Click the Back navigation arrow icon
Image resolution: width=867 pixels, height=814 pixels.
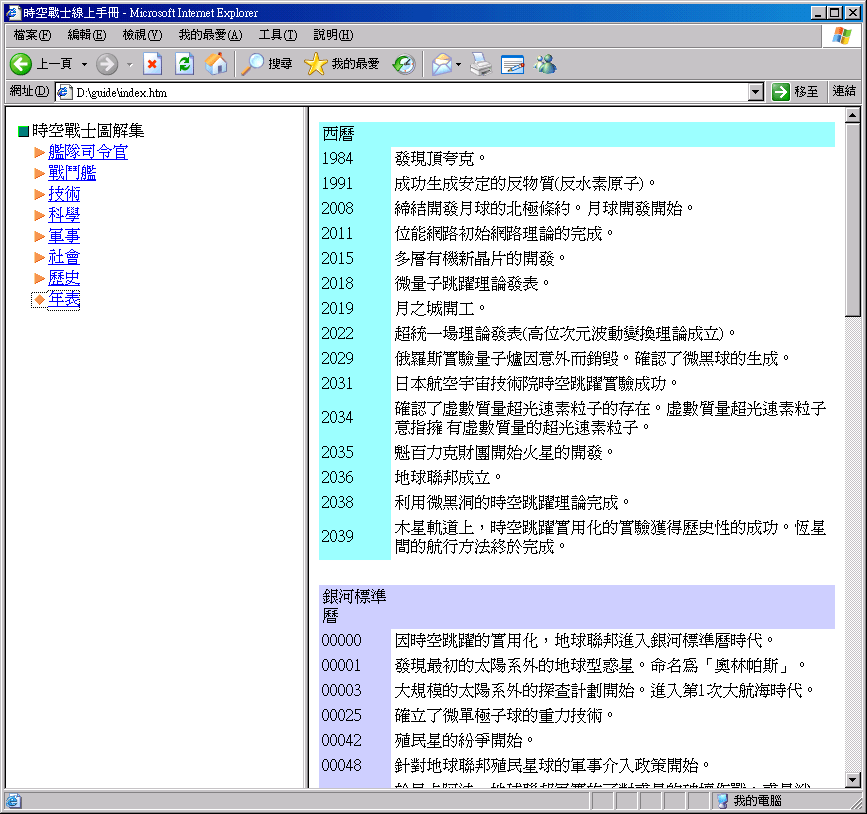point(22,64)
